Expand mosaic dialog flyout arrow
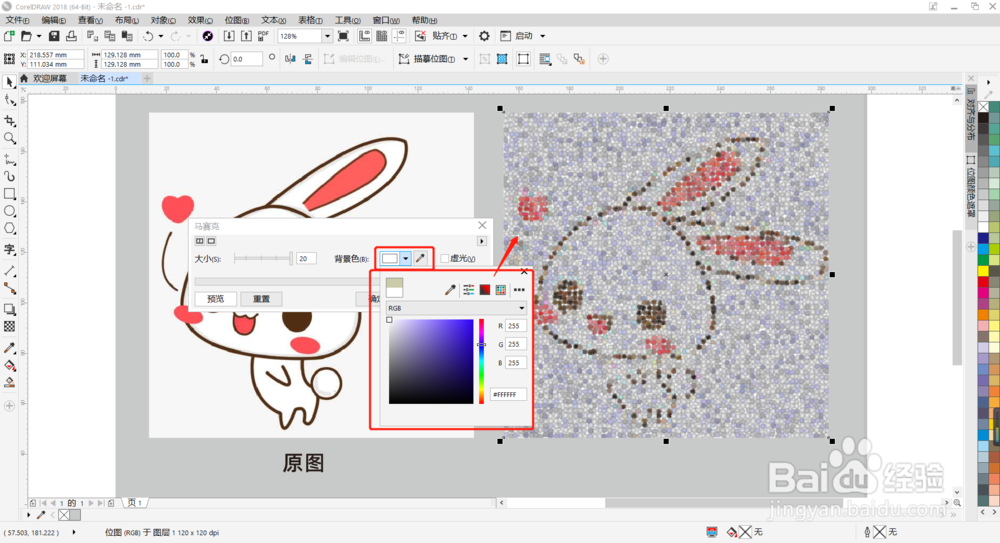The height and width of the screenshot is (543, 1000). pos(482,241)
